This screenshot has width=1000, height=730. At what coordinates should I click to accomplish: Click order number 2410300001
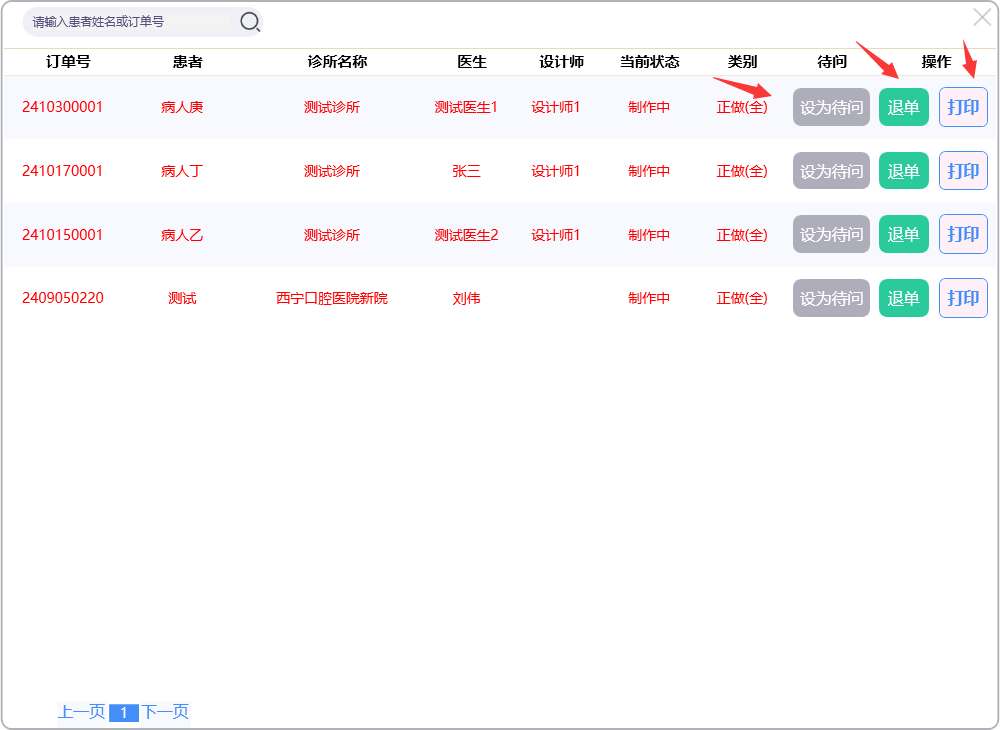click(62, 107)
